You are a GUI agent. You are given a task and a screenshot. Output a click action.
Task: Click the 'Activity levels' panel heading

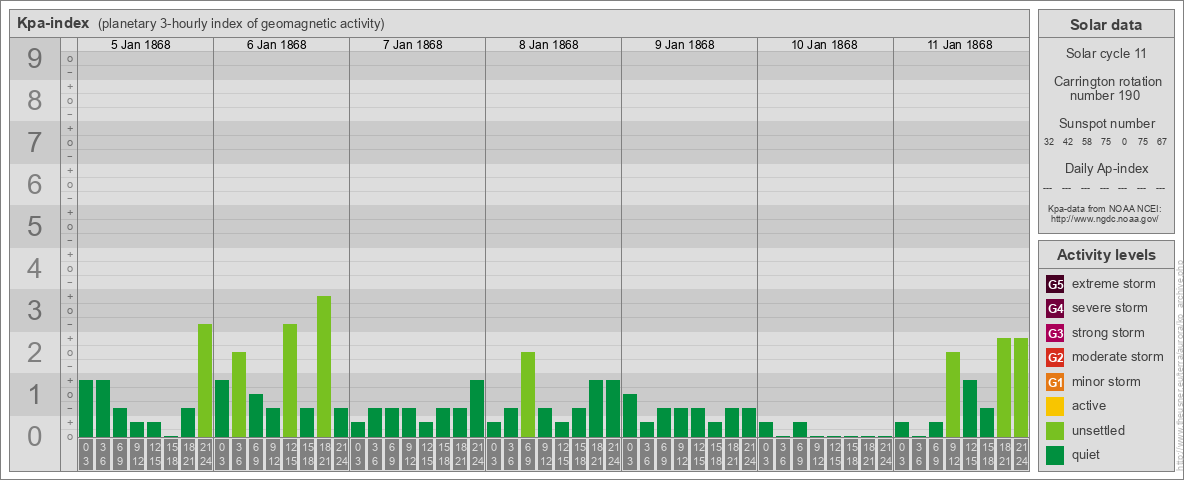pyautogui.click(x=1106, y=255)
